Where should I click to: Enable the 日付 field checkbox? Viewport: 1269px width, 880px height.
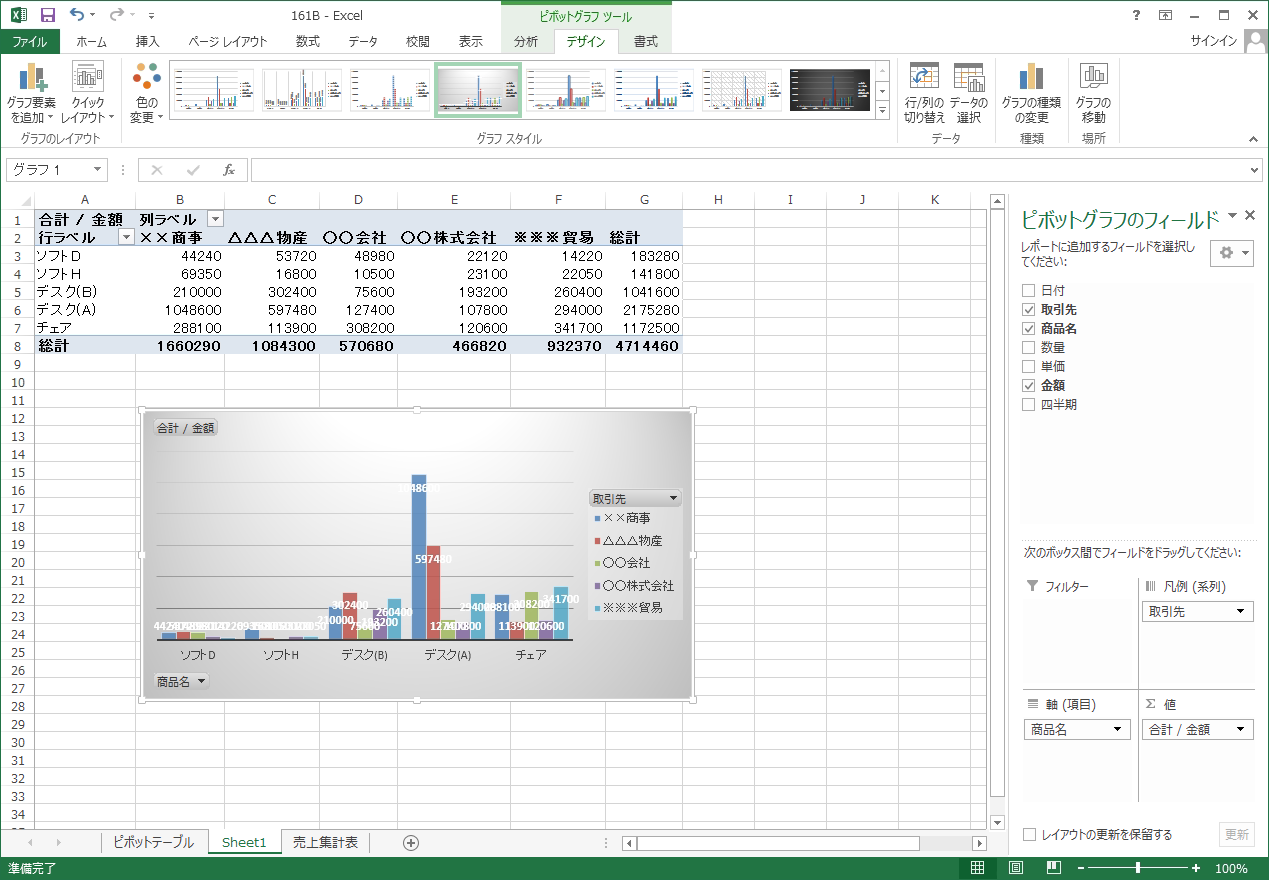(1028, 291)
